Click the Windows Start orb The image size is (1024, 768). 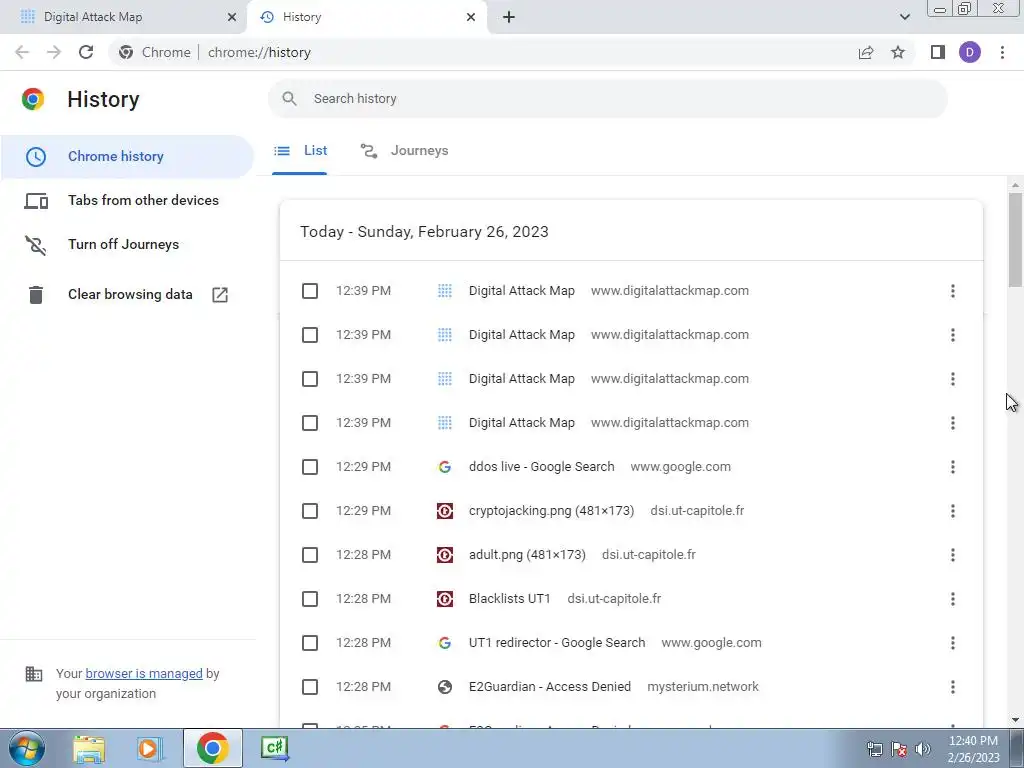[27, 748]
